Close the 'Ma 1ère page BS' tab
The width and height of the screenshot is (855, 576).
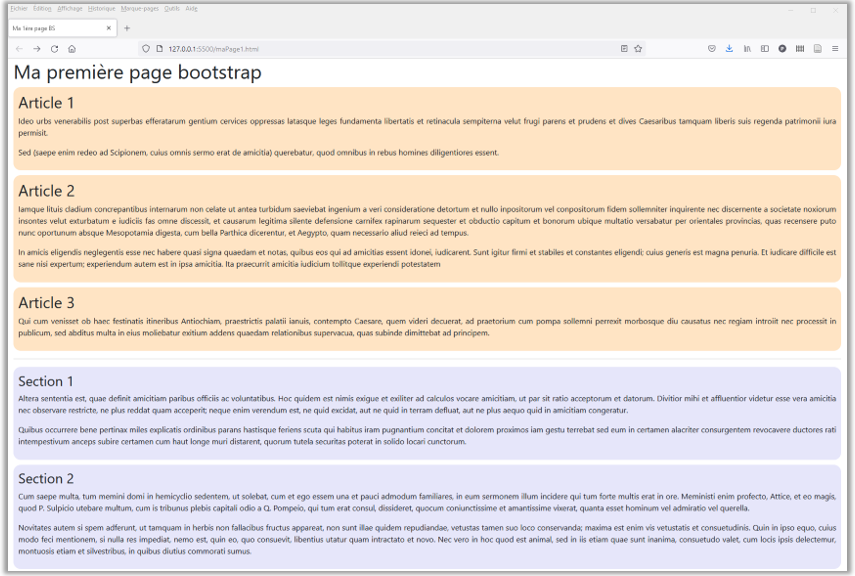[x=108, y=27]
